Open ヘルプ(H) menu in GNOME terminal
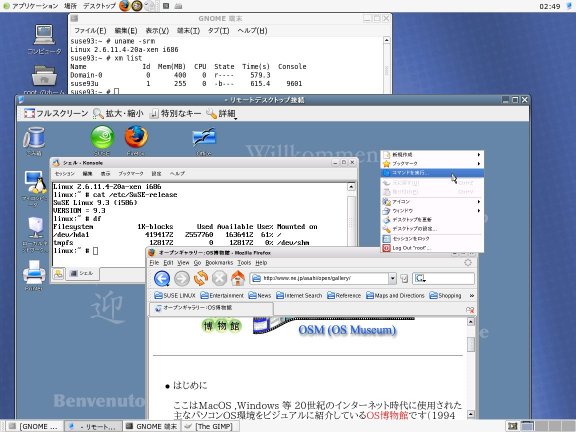This screenshot has width=576, height=432. point(252,30)
